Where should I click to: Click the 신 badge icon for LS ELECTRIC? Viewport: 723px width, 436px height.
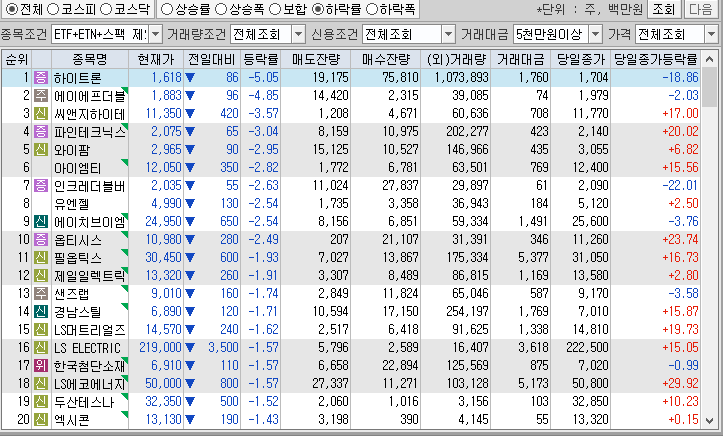[x=41, y=347]
